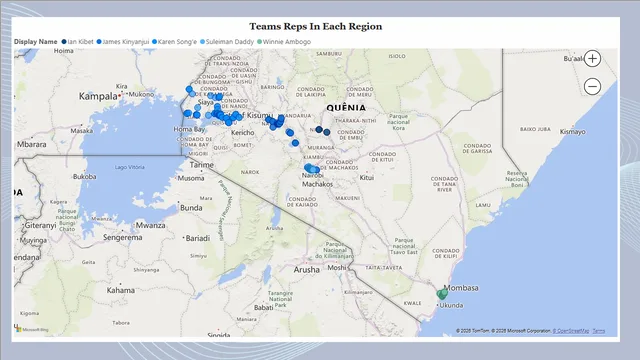Filter map by Ian Kibet legend label

pos(80,42)
